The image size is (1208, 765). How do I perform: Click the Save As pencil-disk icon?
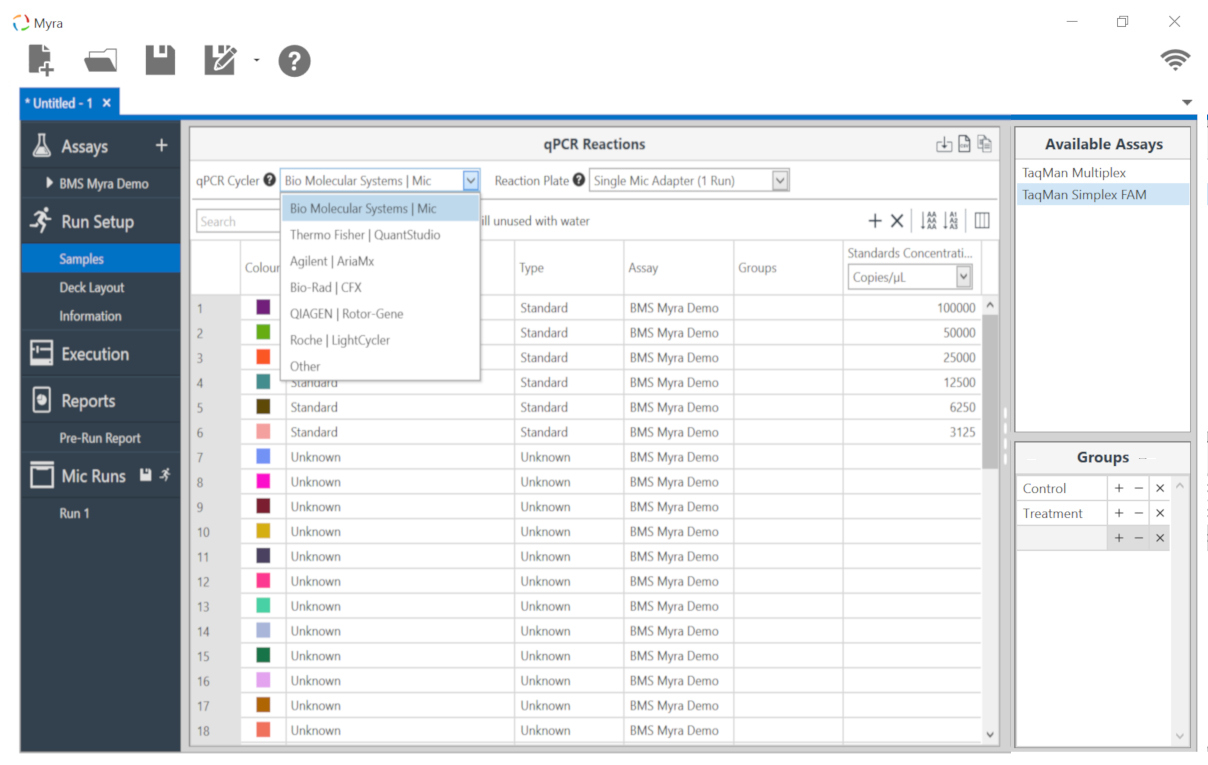click(219, 61)
